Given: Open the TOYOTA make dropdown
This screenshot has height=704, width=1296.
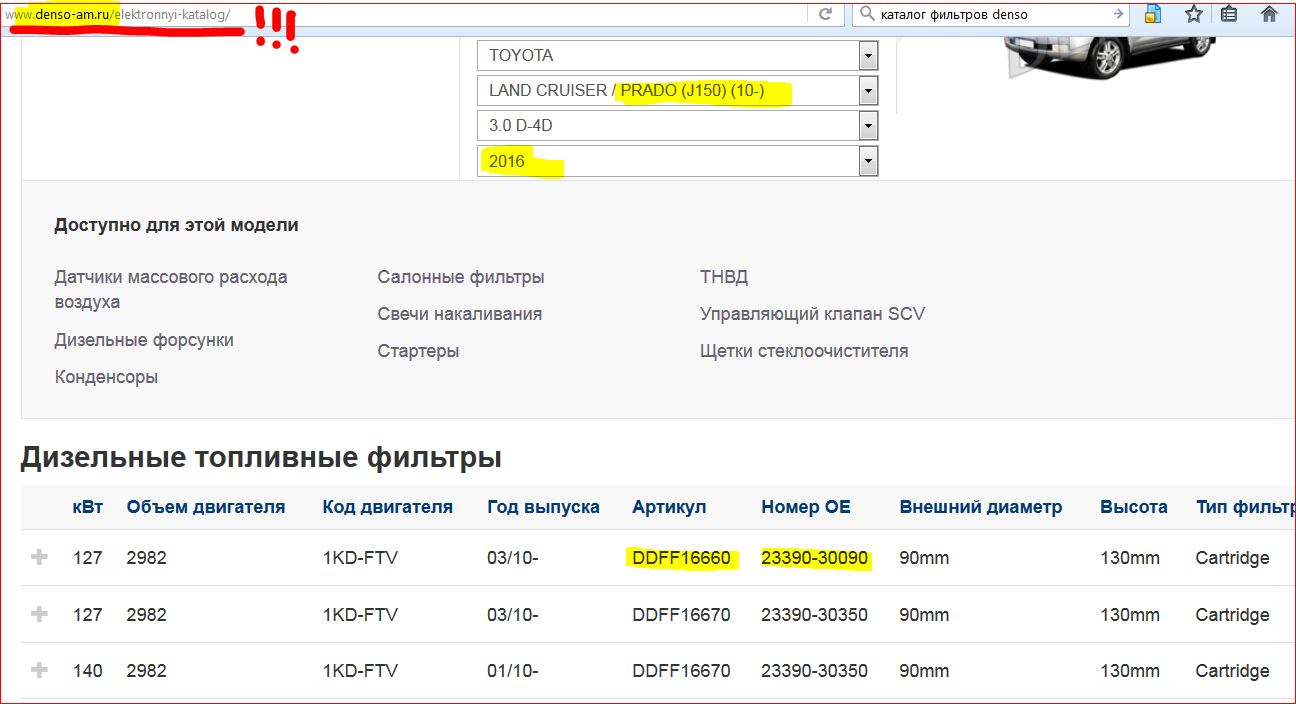Looking at the screenshot, I should click(x=868, y=56).
